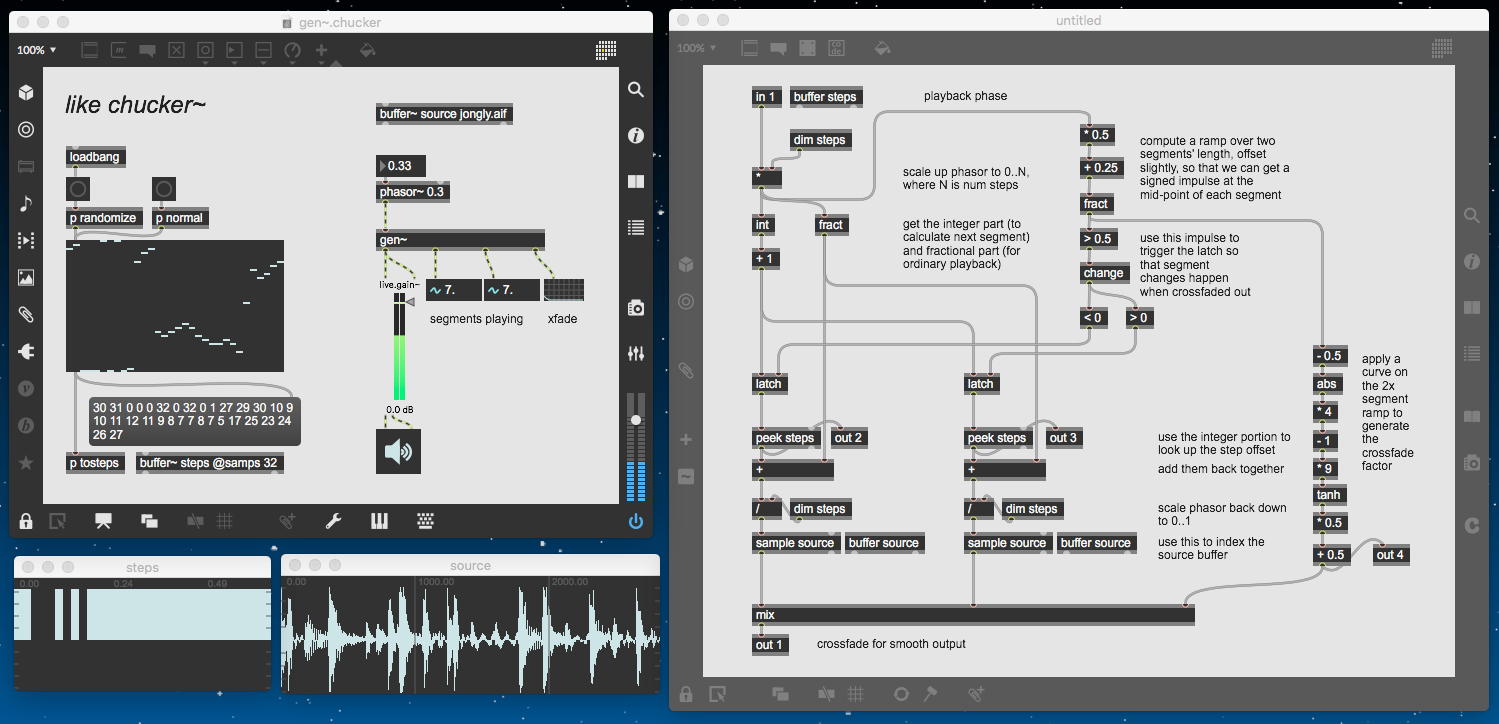Viewport: 1499px width, 724px height.
Task: Open the play-triangle objects dropdown in top toolbar
Action: click(234, 49)
